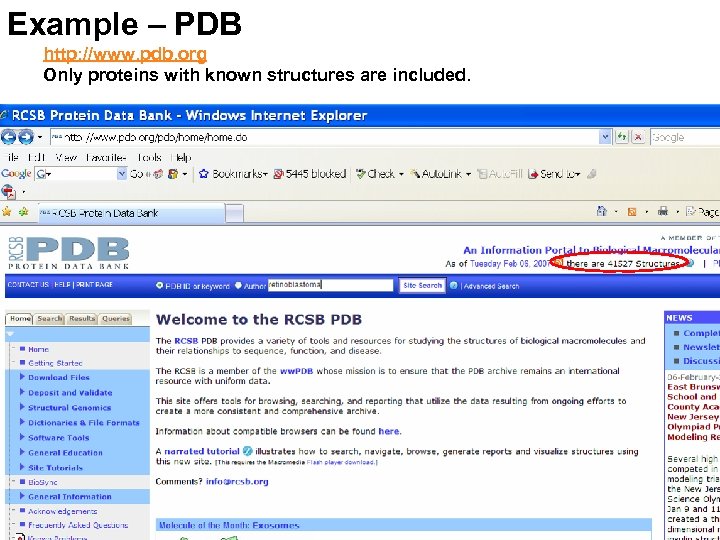Click the search field containing 'retinoblastoma'
Image resolution: width=720 pixels, height=540 pixels.
click(x=331, y=285)
